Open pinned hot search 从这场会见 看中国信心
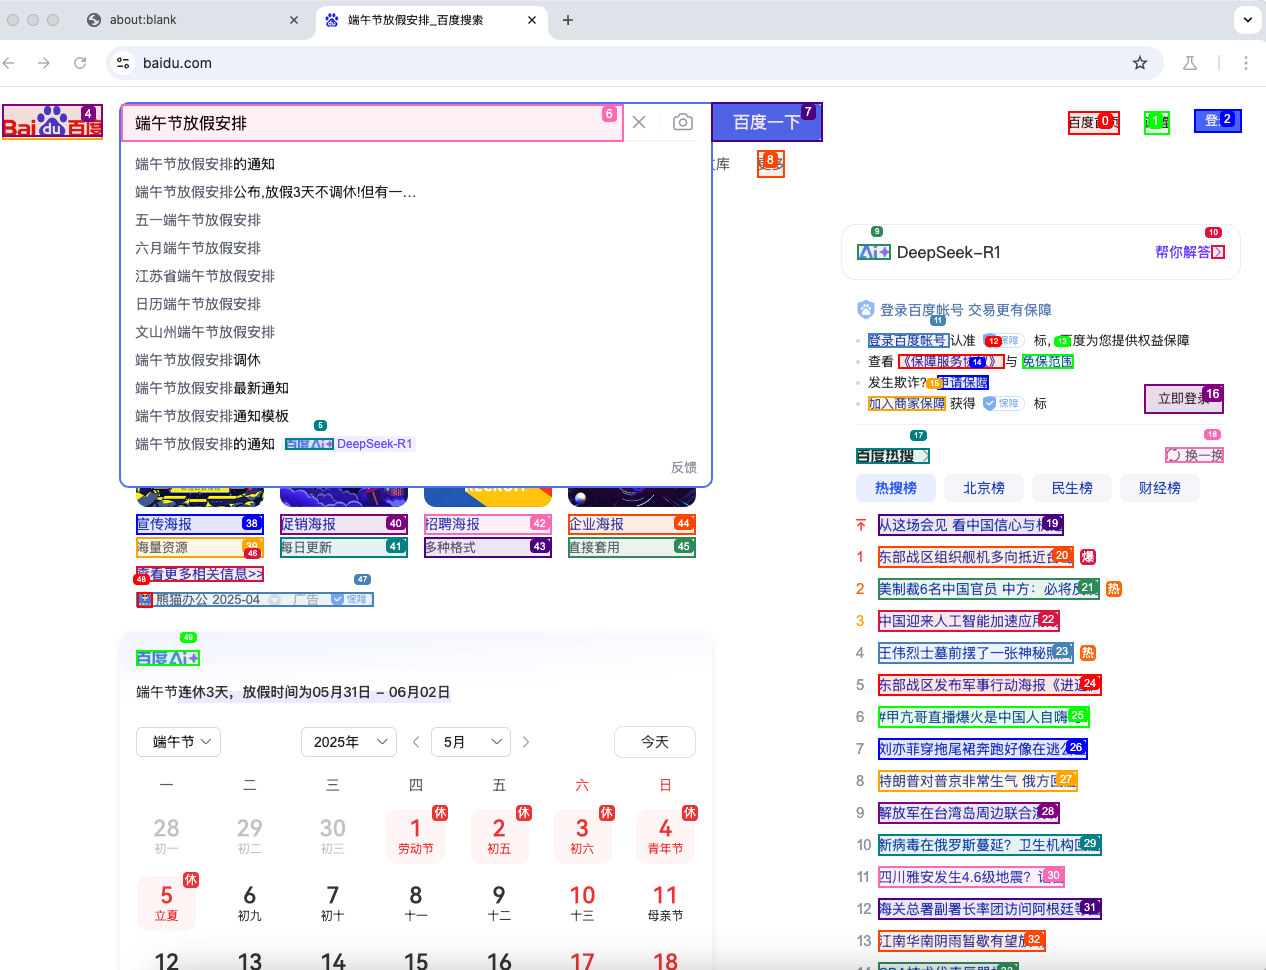Screen dimensions: 1266x970 point(970,524)
